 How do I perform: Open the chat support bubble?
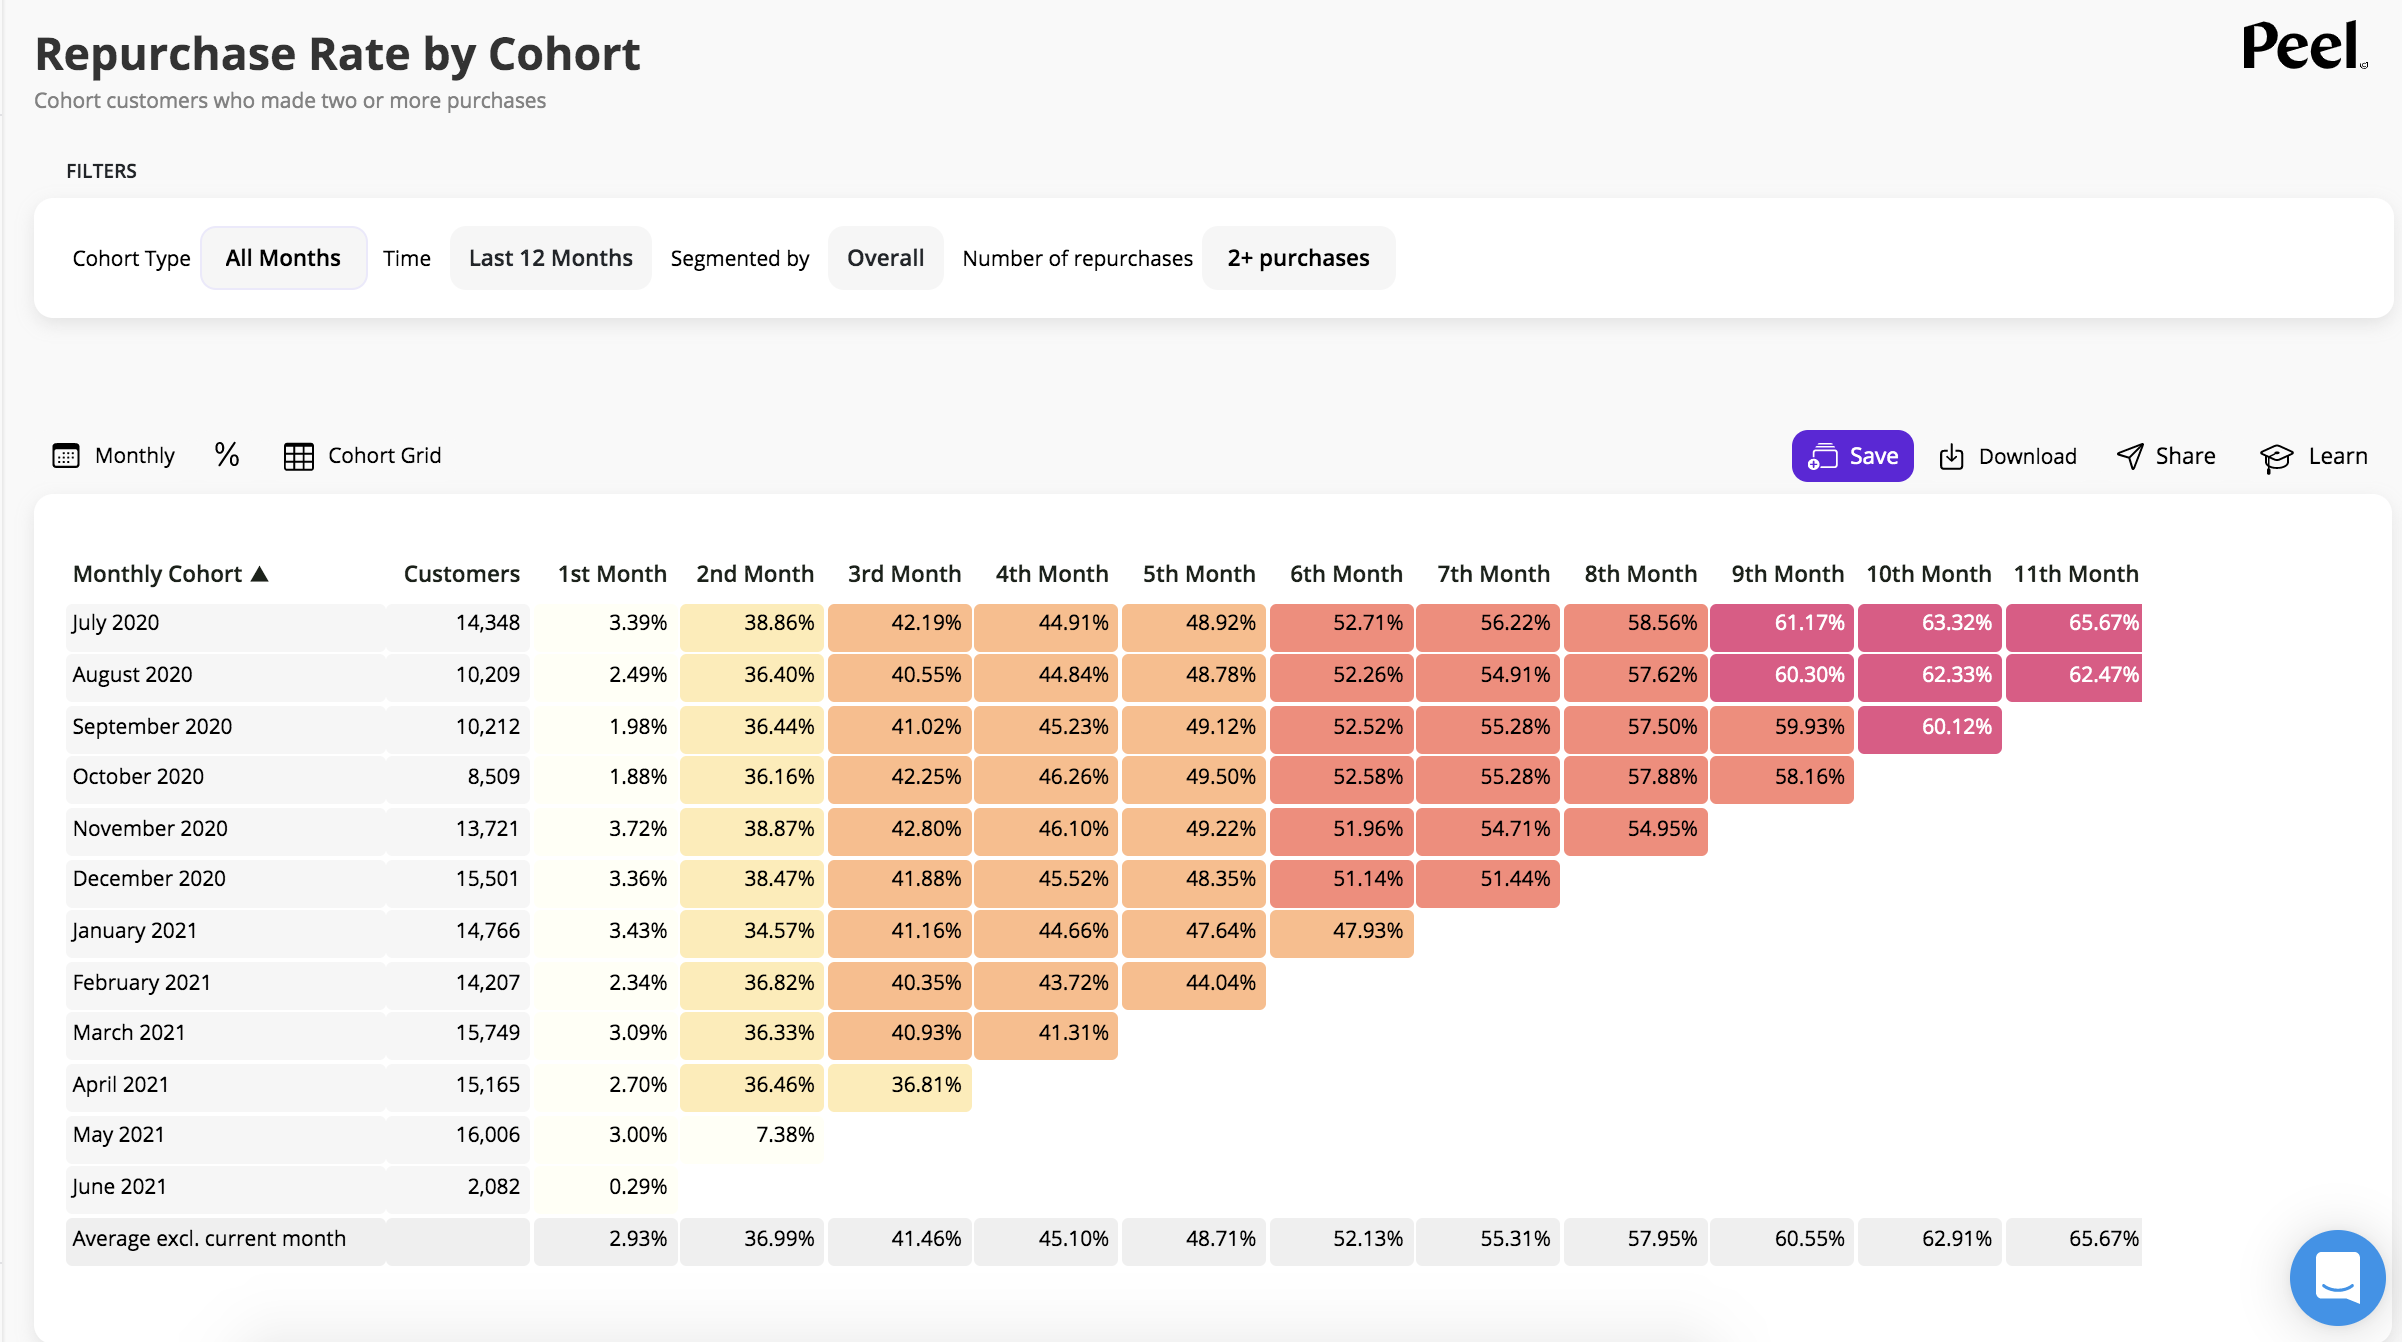coord(2337,1277)
